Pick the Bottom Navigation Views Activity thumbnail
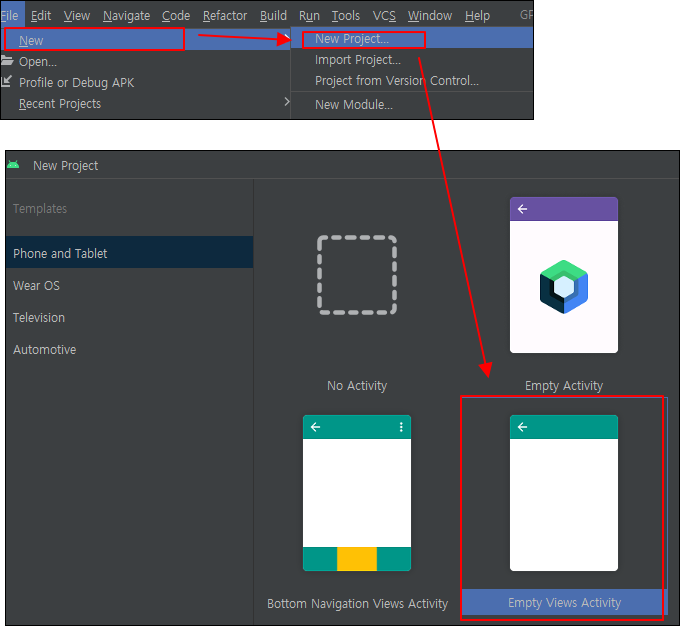The width and height of the screenshot is (684, 632). pos(357,493)
